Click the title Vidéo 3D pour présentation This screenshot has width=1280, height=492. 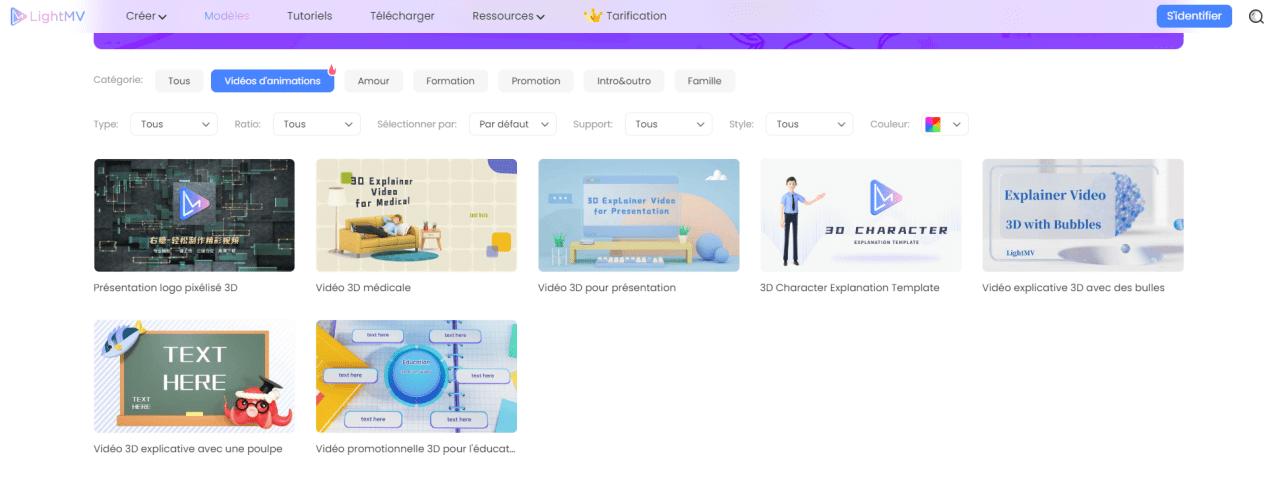pyautogui.click(x=607, y=288)
